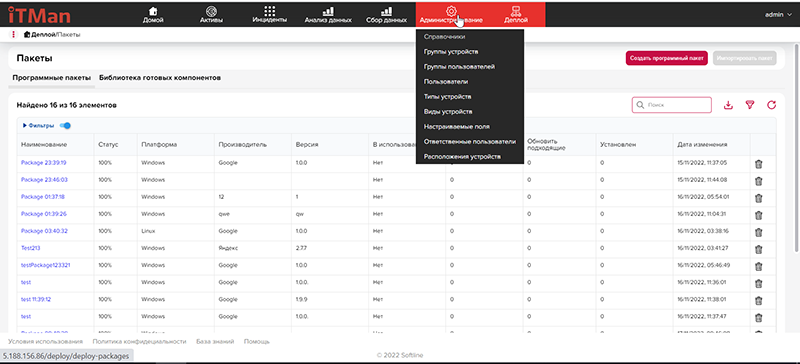Viewport: 800px width, 364px height.
Task: Expand the Фильтры section
Action: click(x=39, y=126)
